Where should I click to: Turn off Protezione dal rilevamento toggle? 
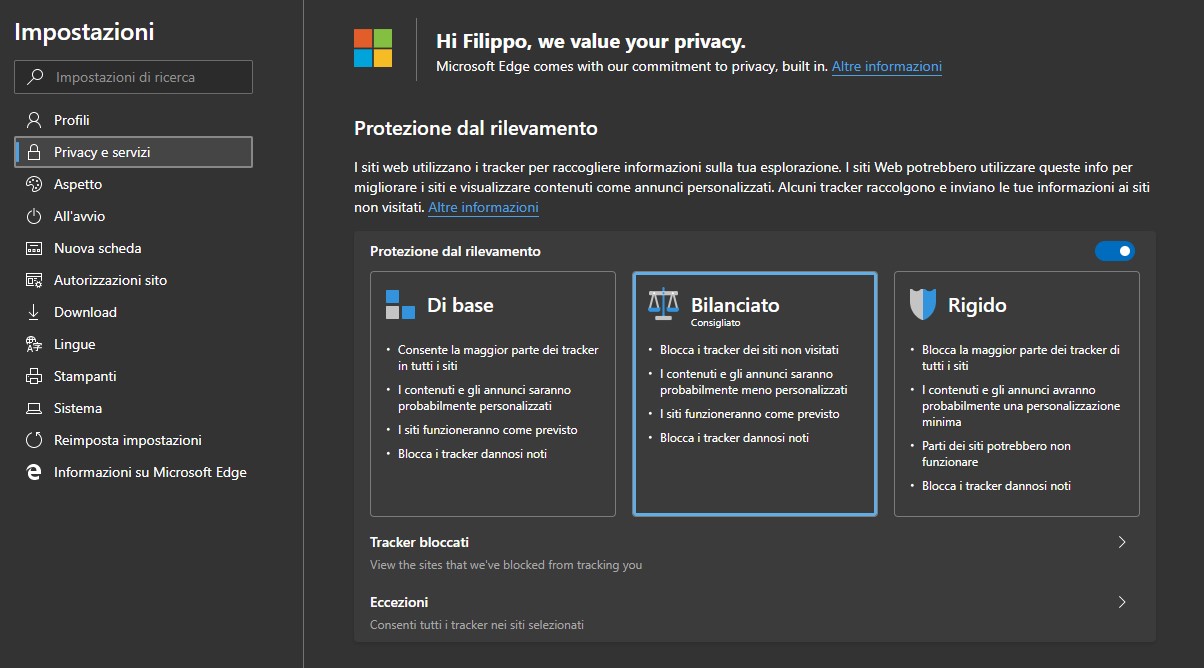click(1115, 251)
